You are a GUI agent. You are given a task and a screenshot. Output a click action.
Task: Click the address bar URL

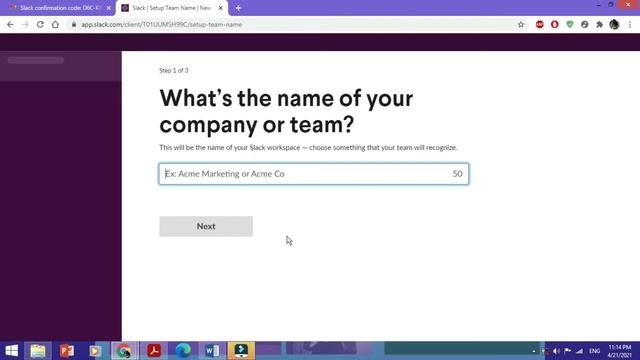(x=162, y=24)
